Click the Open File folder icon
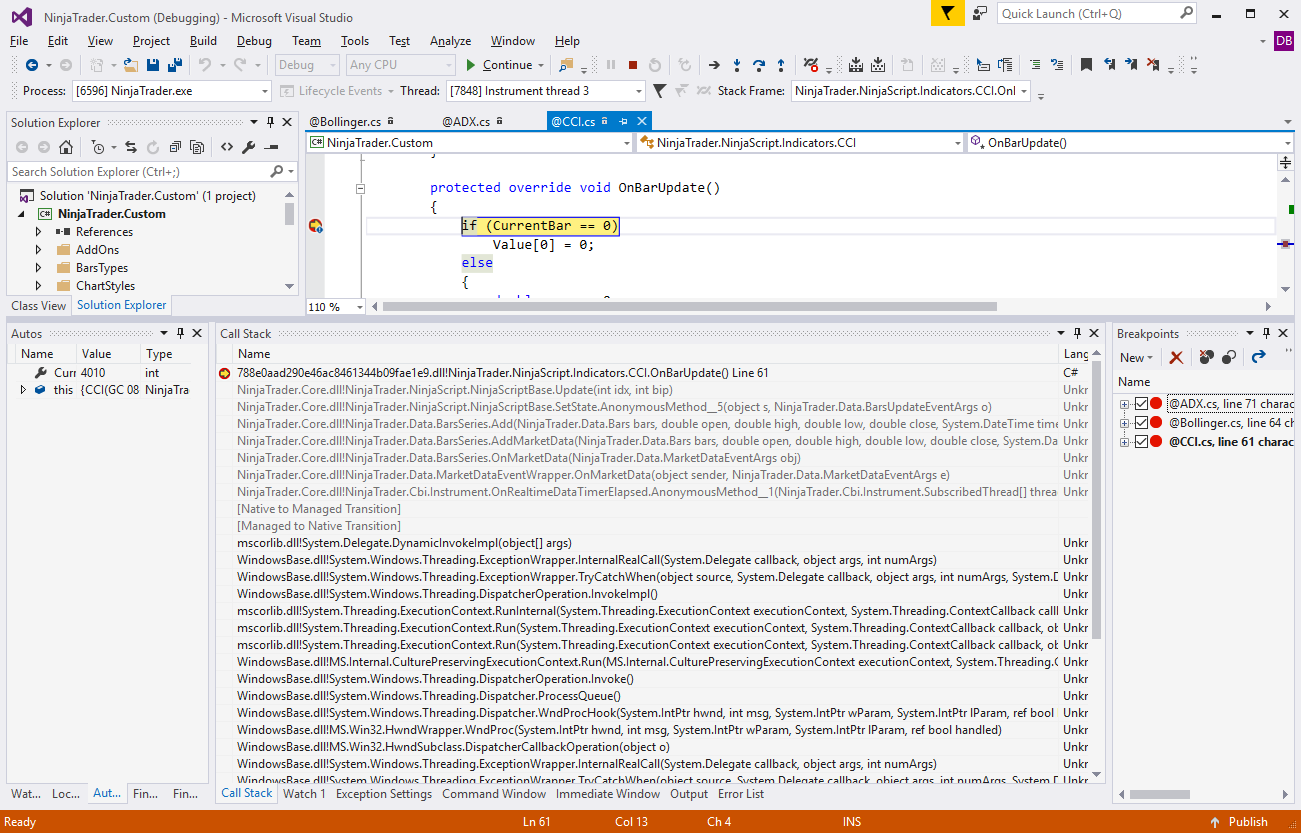 (x=130, y=65)
